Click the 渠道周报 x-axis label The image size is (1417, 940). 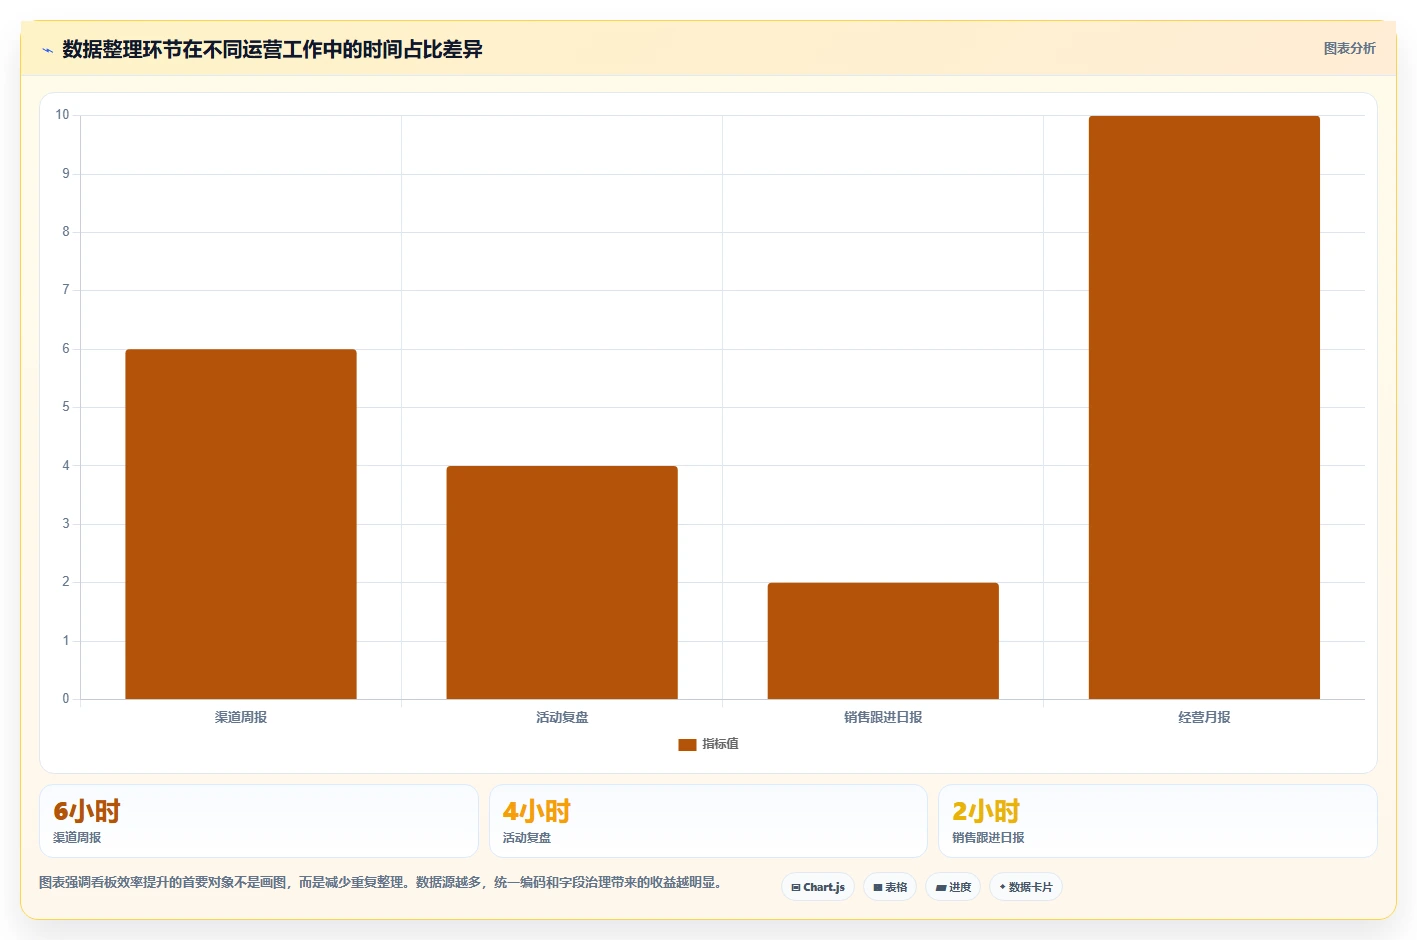point(241,717)
